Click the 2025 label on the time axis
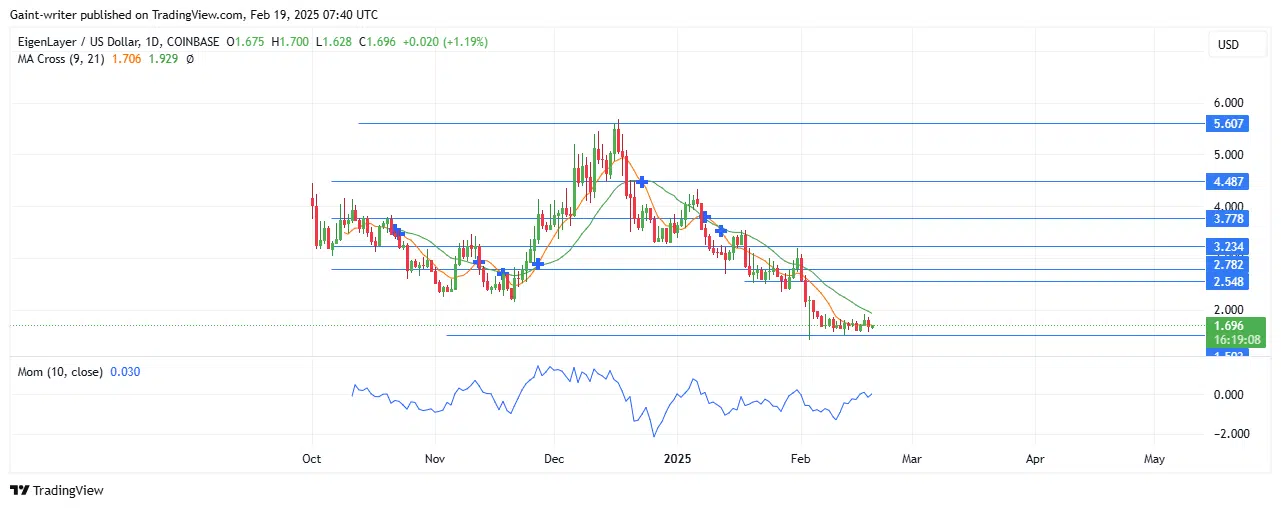The width and height of the screenshot is (1281, 508). tap(676, 459)
